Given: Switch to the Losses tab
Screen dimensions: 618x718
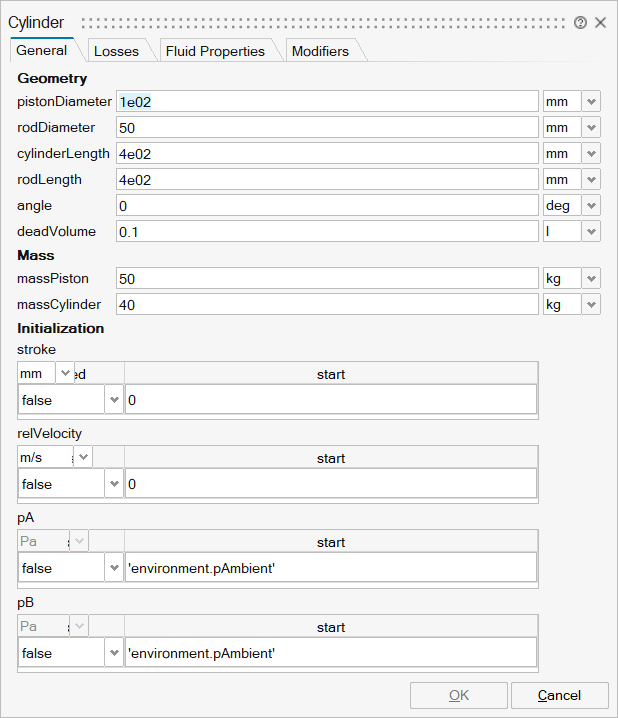Looking at the screenshot, I should pyautogui.click(x=116, y=51).
